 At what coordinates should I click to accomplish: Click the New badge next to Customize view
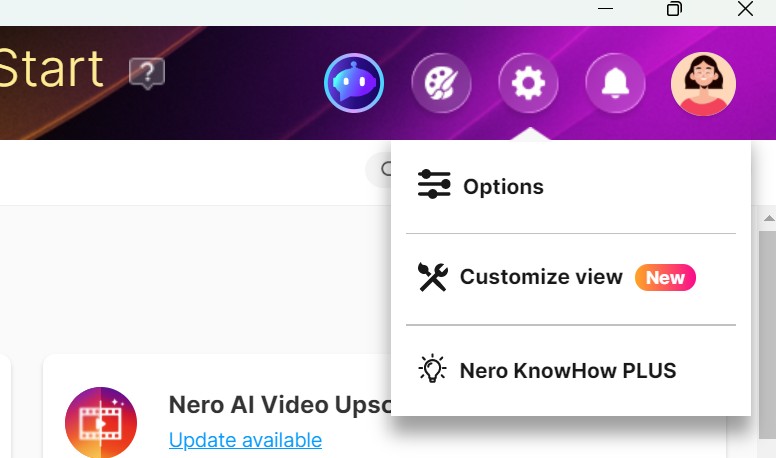point(665,277)
